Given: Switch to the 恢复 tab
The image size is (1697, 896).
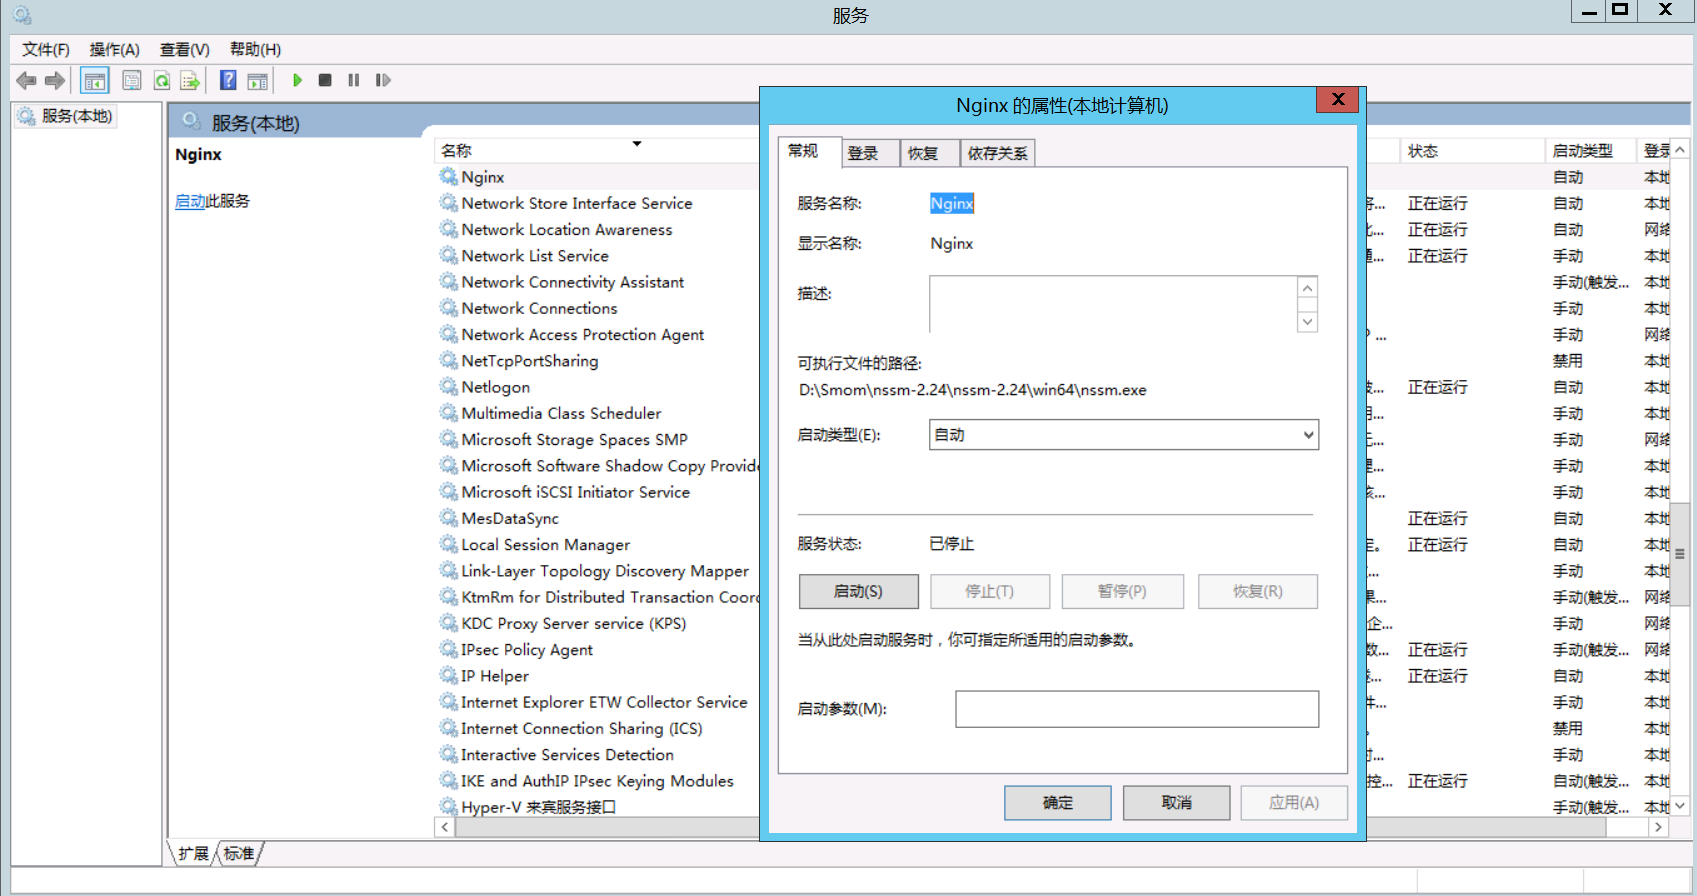Looking at the screenshot, I should 930,153.
